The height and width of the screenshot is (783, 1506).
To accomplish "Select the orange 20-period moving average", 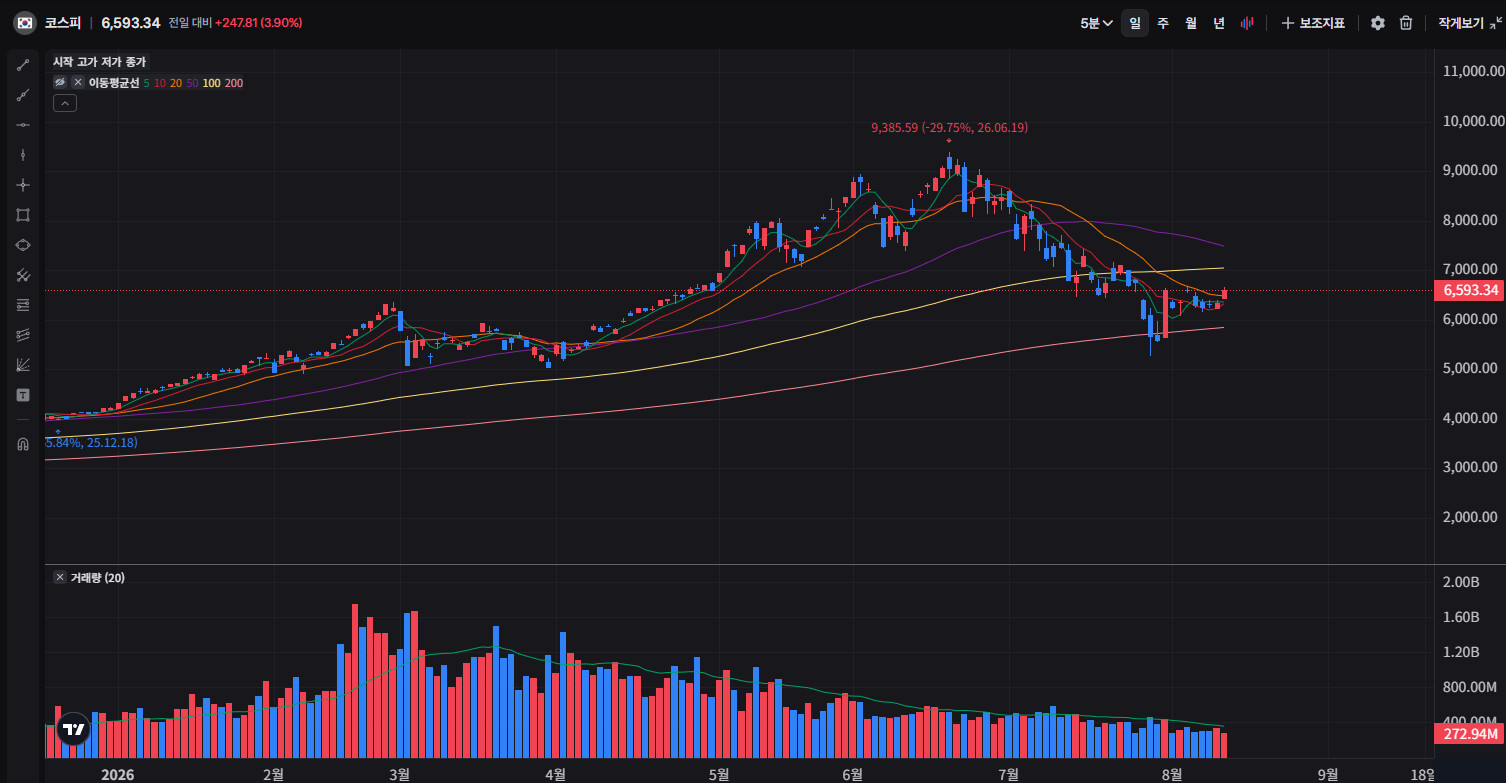I will click(176, 83).
